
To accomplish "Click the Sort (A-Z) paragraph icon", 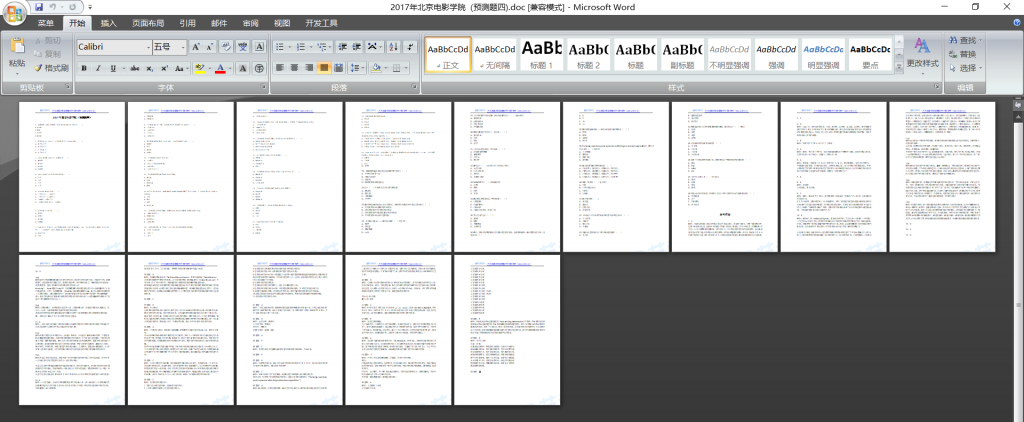I will click(x=393, y=46).
